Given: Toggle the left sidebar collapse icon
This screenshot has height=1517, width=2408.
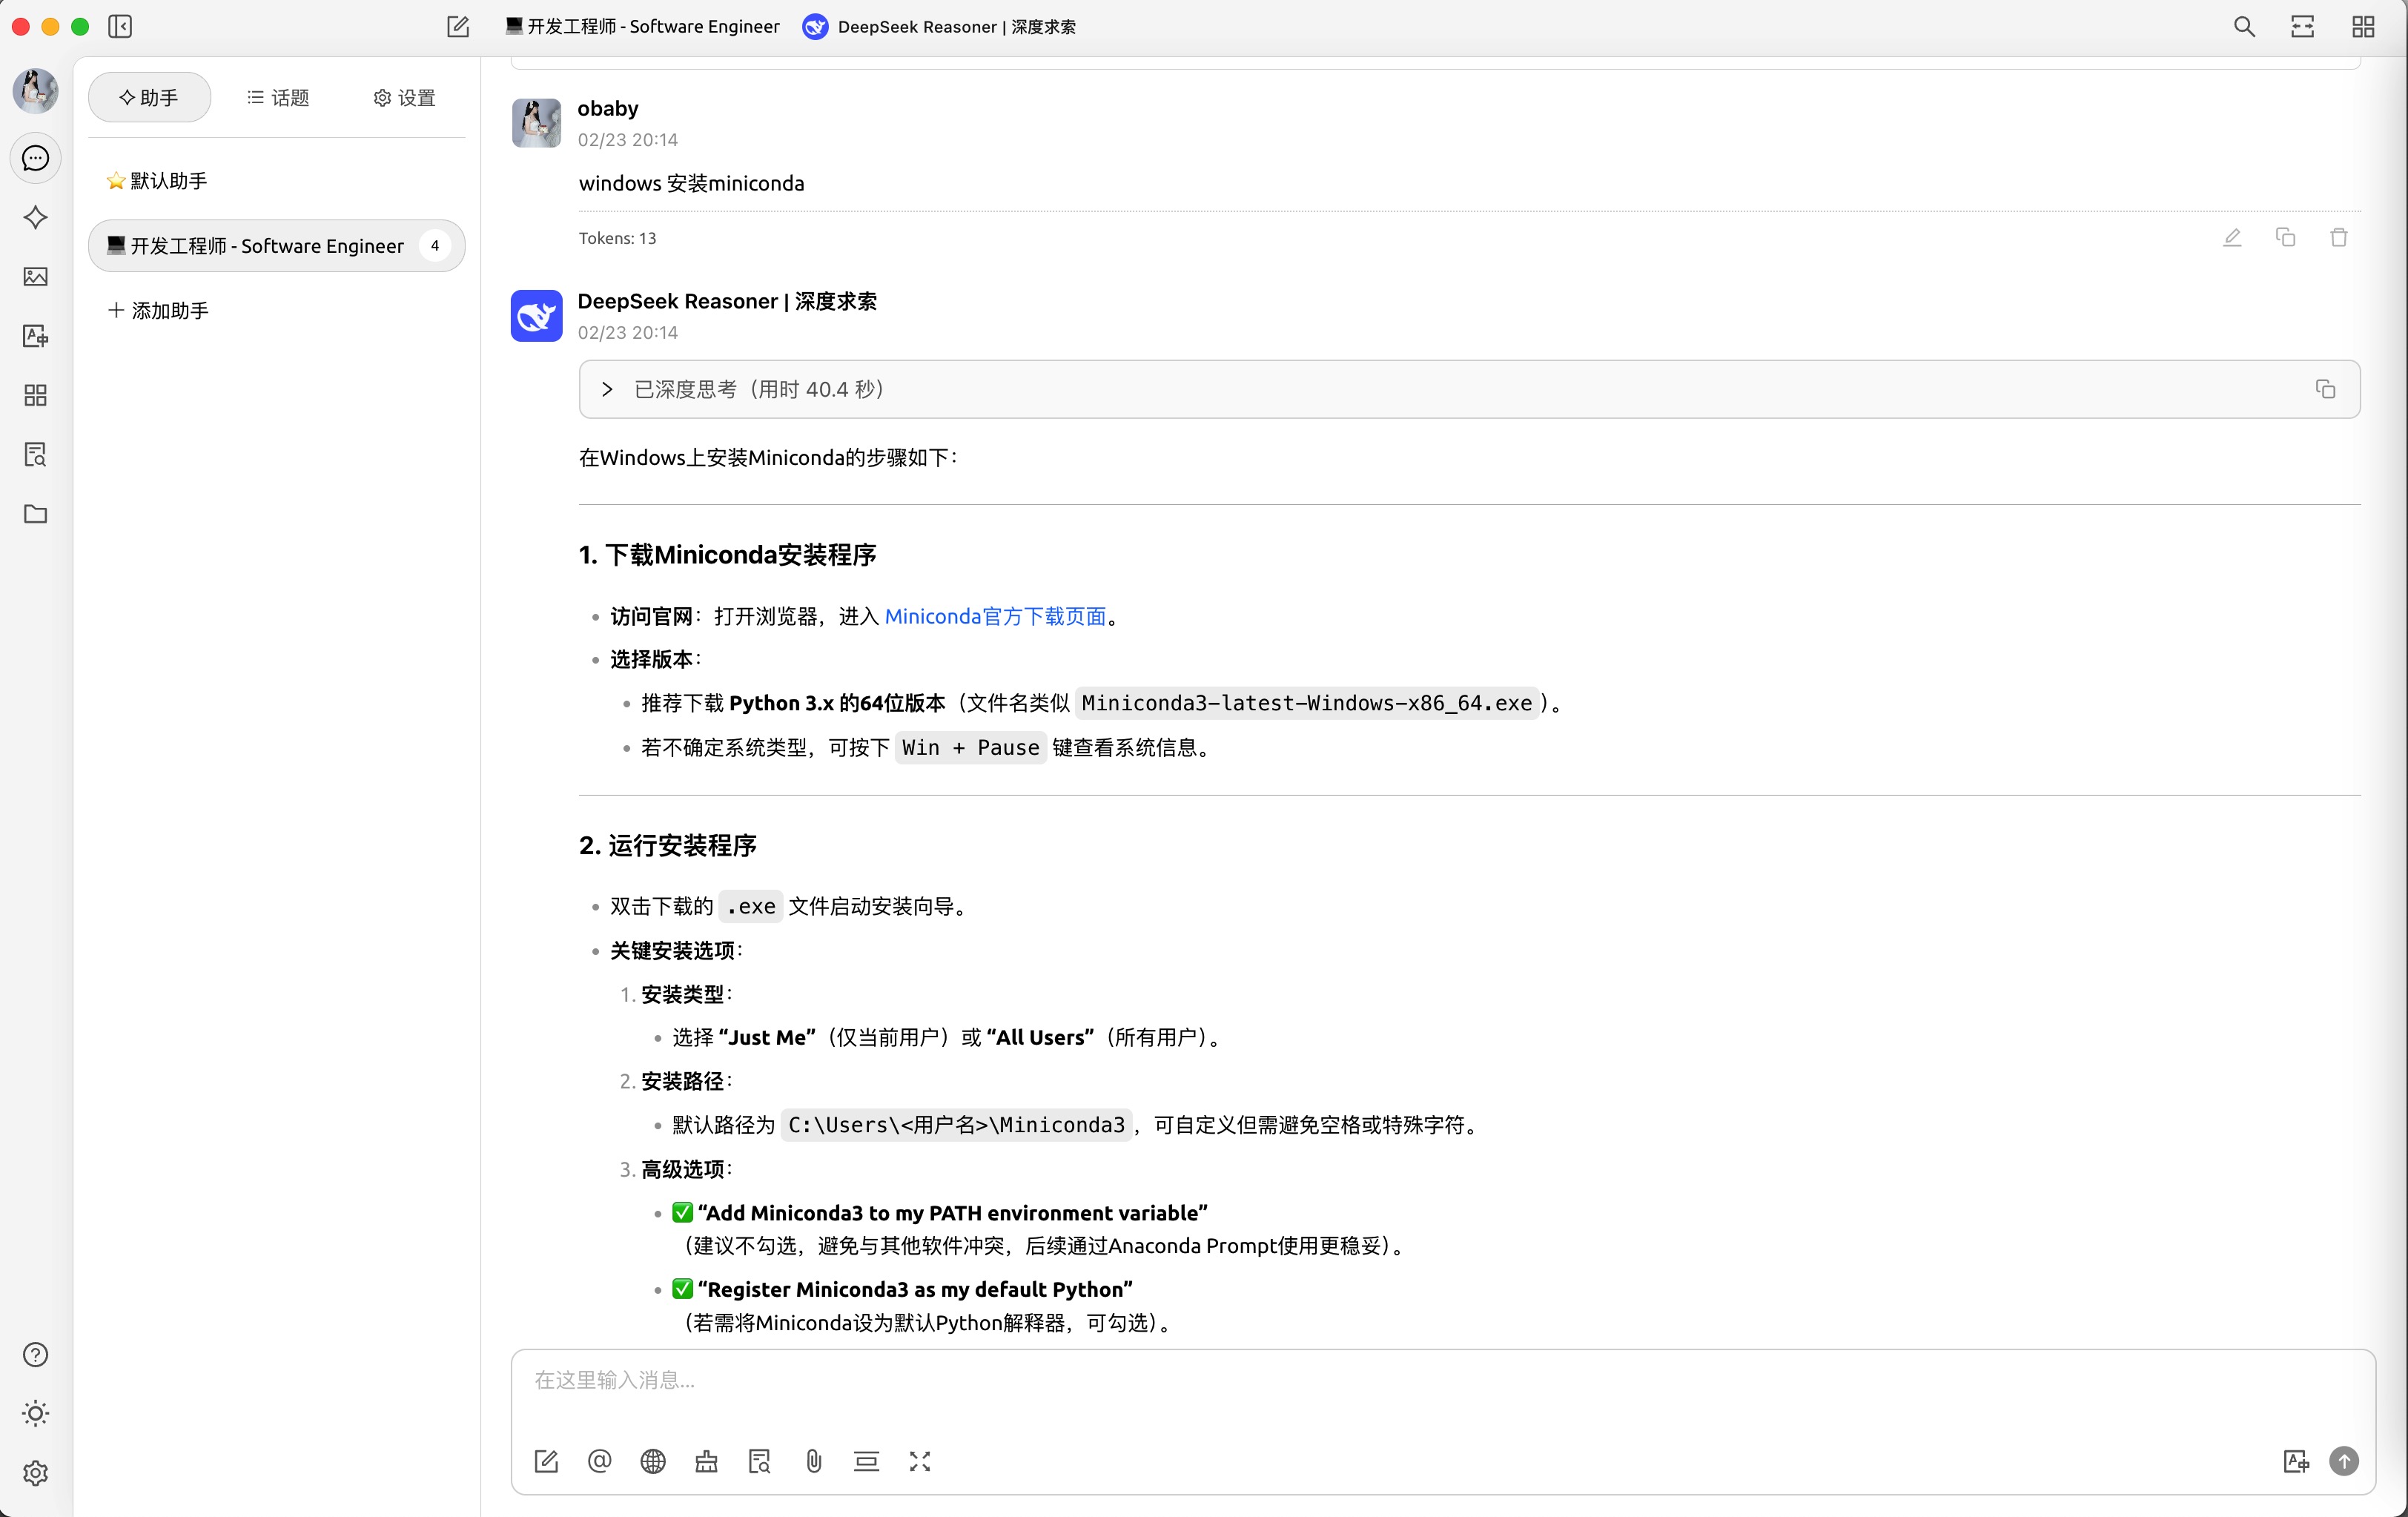Looking at the screenshot, I should tap(120, 27).
